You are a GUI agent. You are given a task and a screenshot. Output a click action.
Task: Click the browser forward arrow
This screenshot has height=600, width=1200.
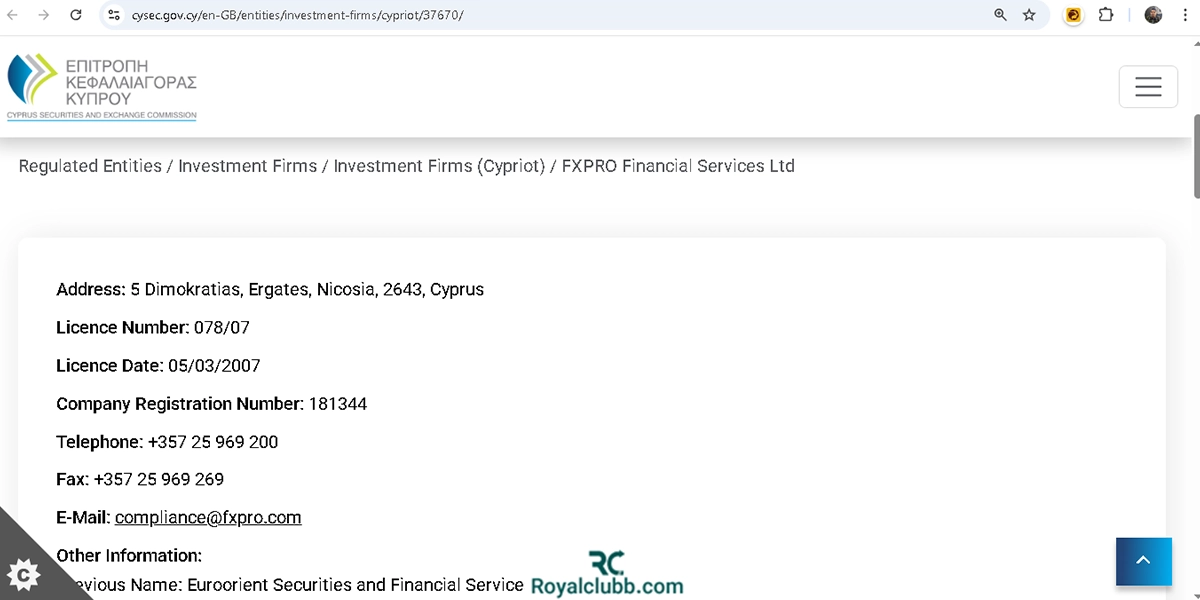[43, 15]
